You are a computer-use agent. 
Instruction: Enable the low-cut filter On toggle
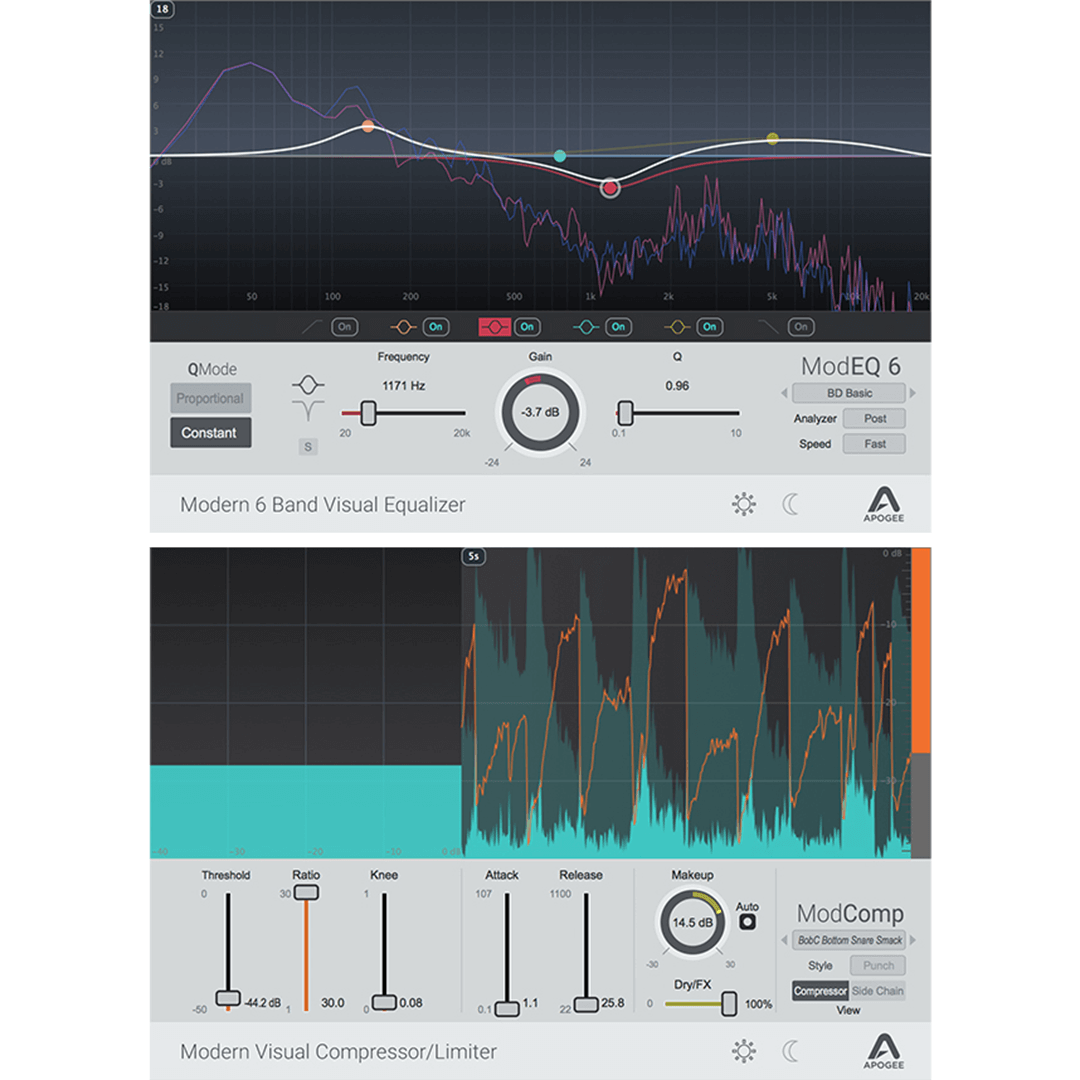pos(343,326)
